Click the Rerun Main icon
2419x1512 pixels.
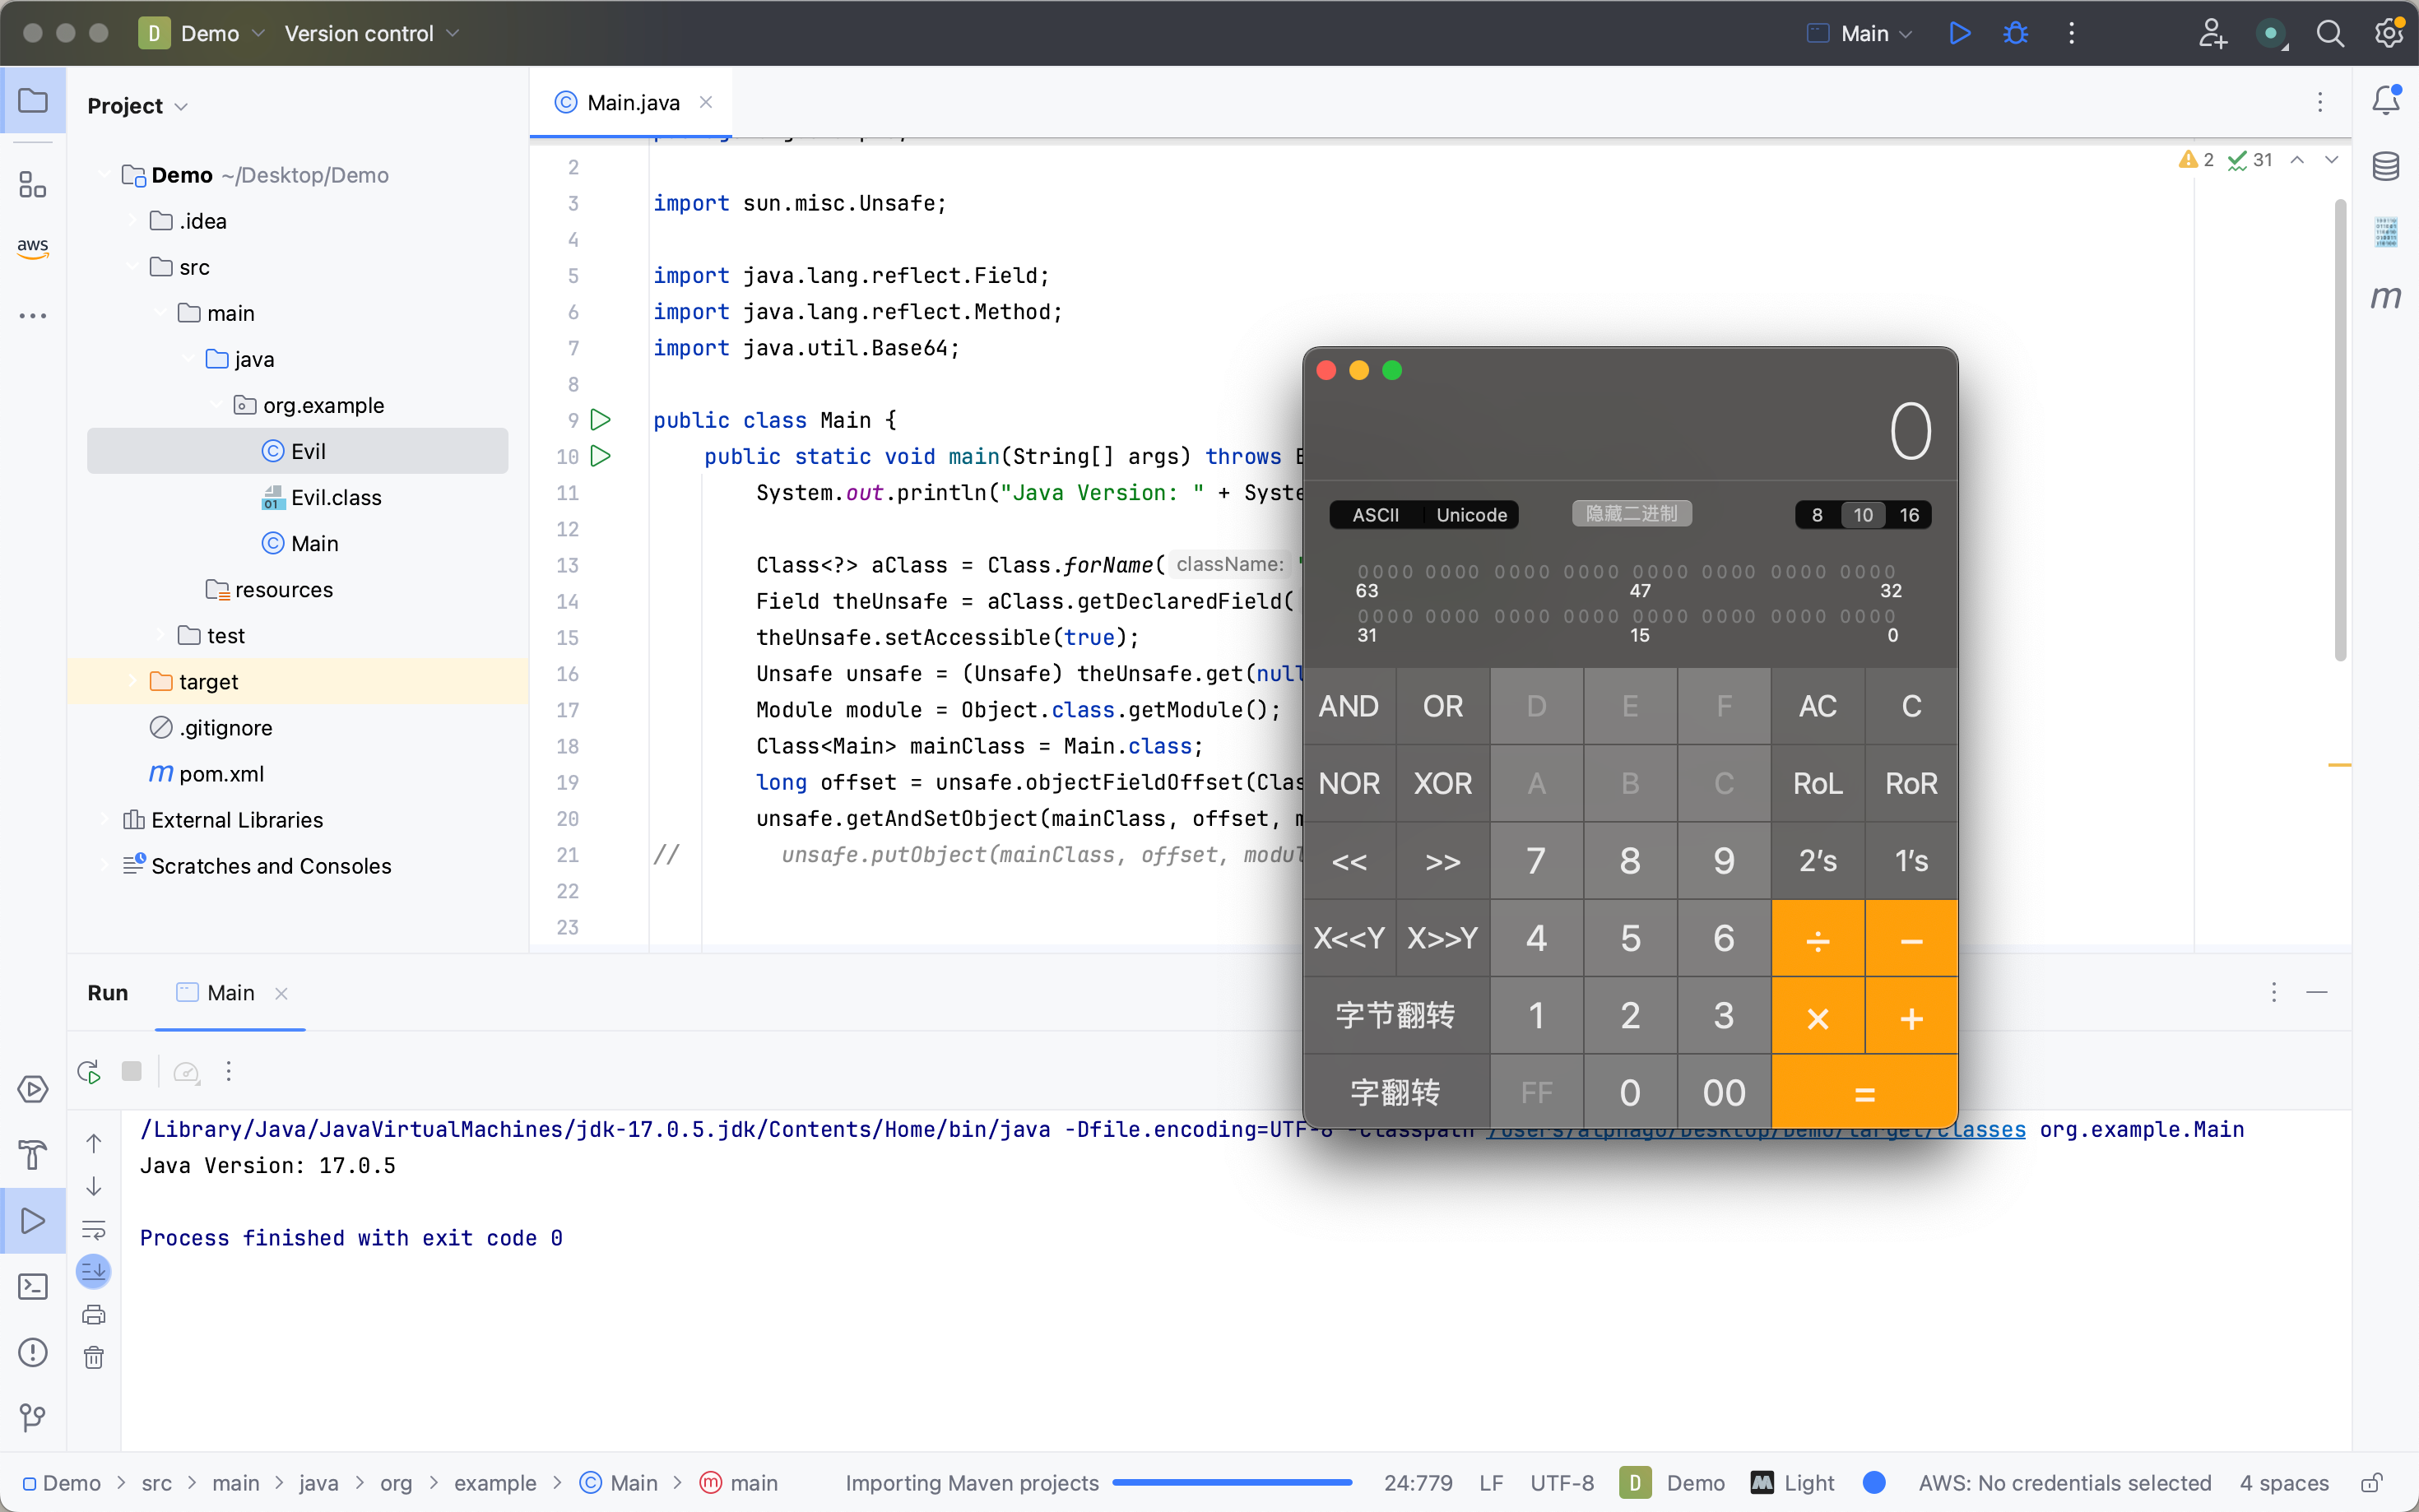89,1072
